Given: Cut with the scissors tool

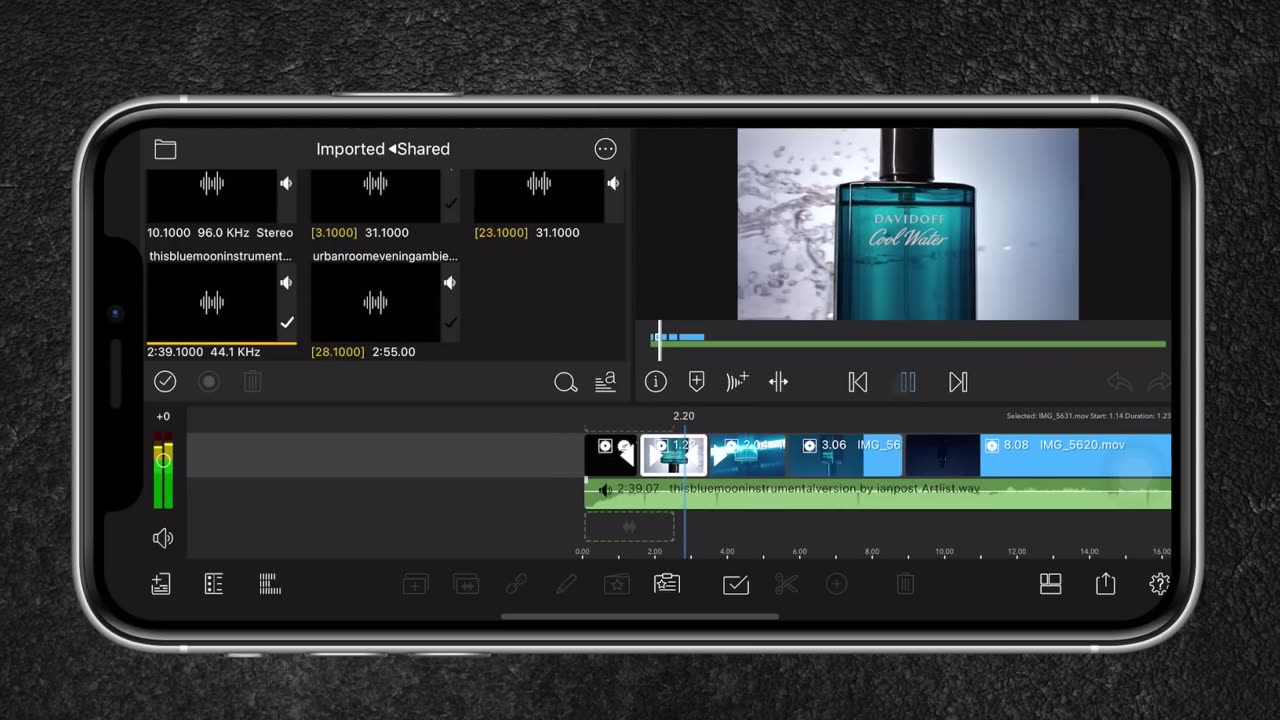Looking at the screenshot, I should click(787, 584).
